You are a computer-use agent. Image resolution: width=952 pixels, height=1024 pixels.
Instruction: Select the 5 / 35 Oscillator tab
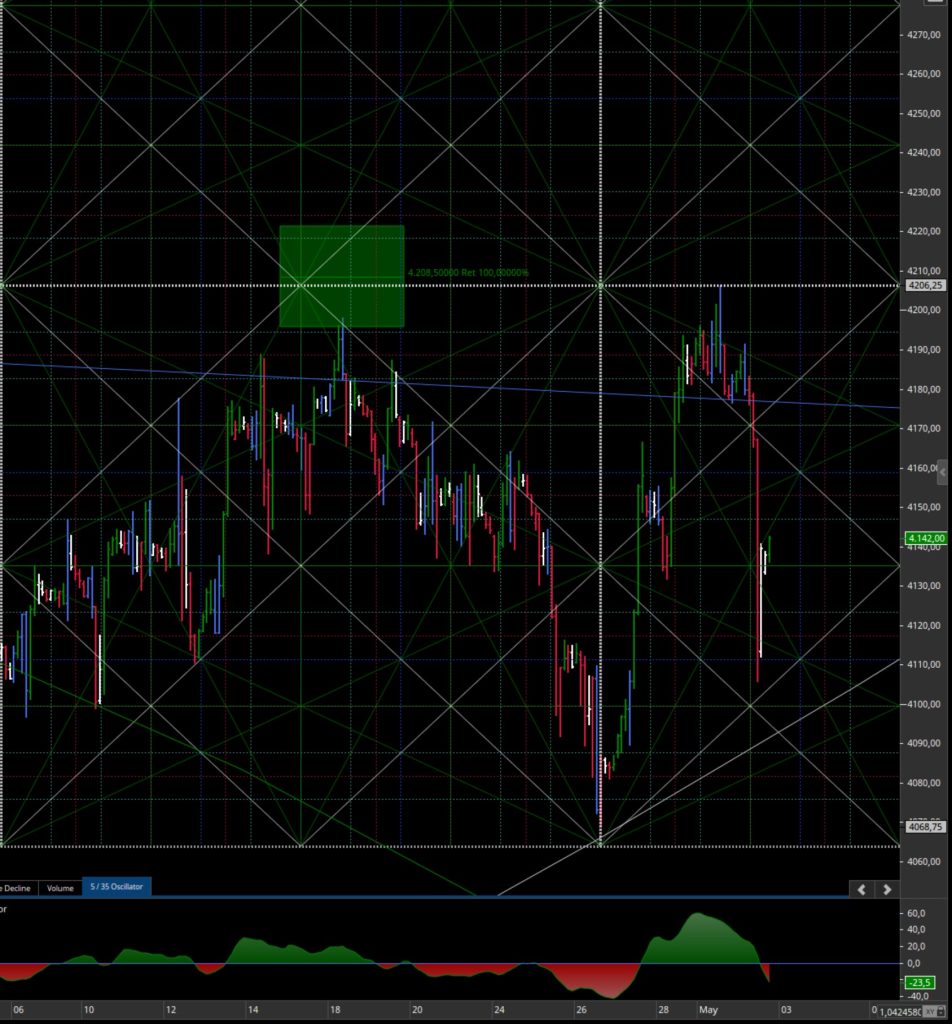click(x=116, y=887)
